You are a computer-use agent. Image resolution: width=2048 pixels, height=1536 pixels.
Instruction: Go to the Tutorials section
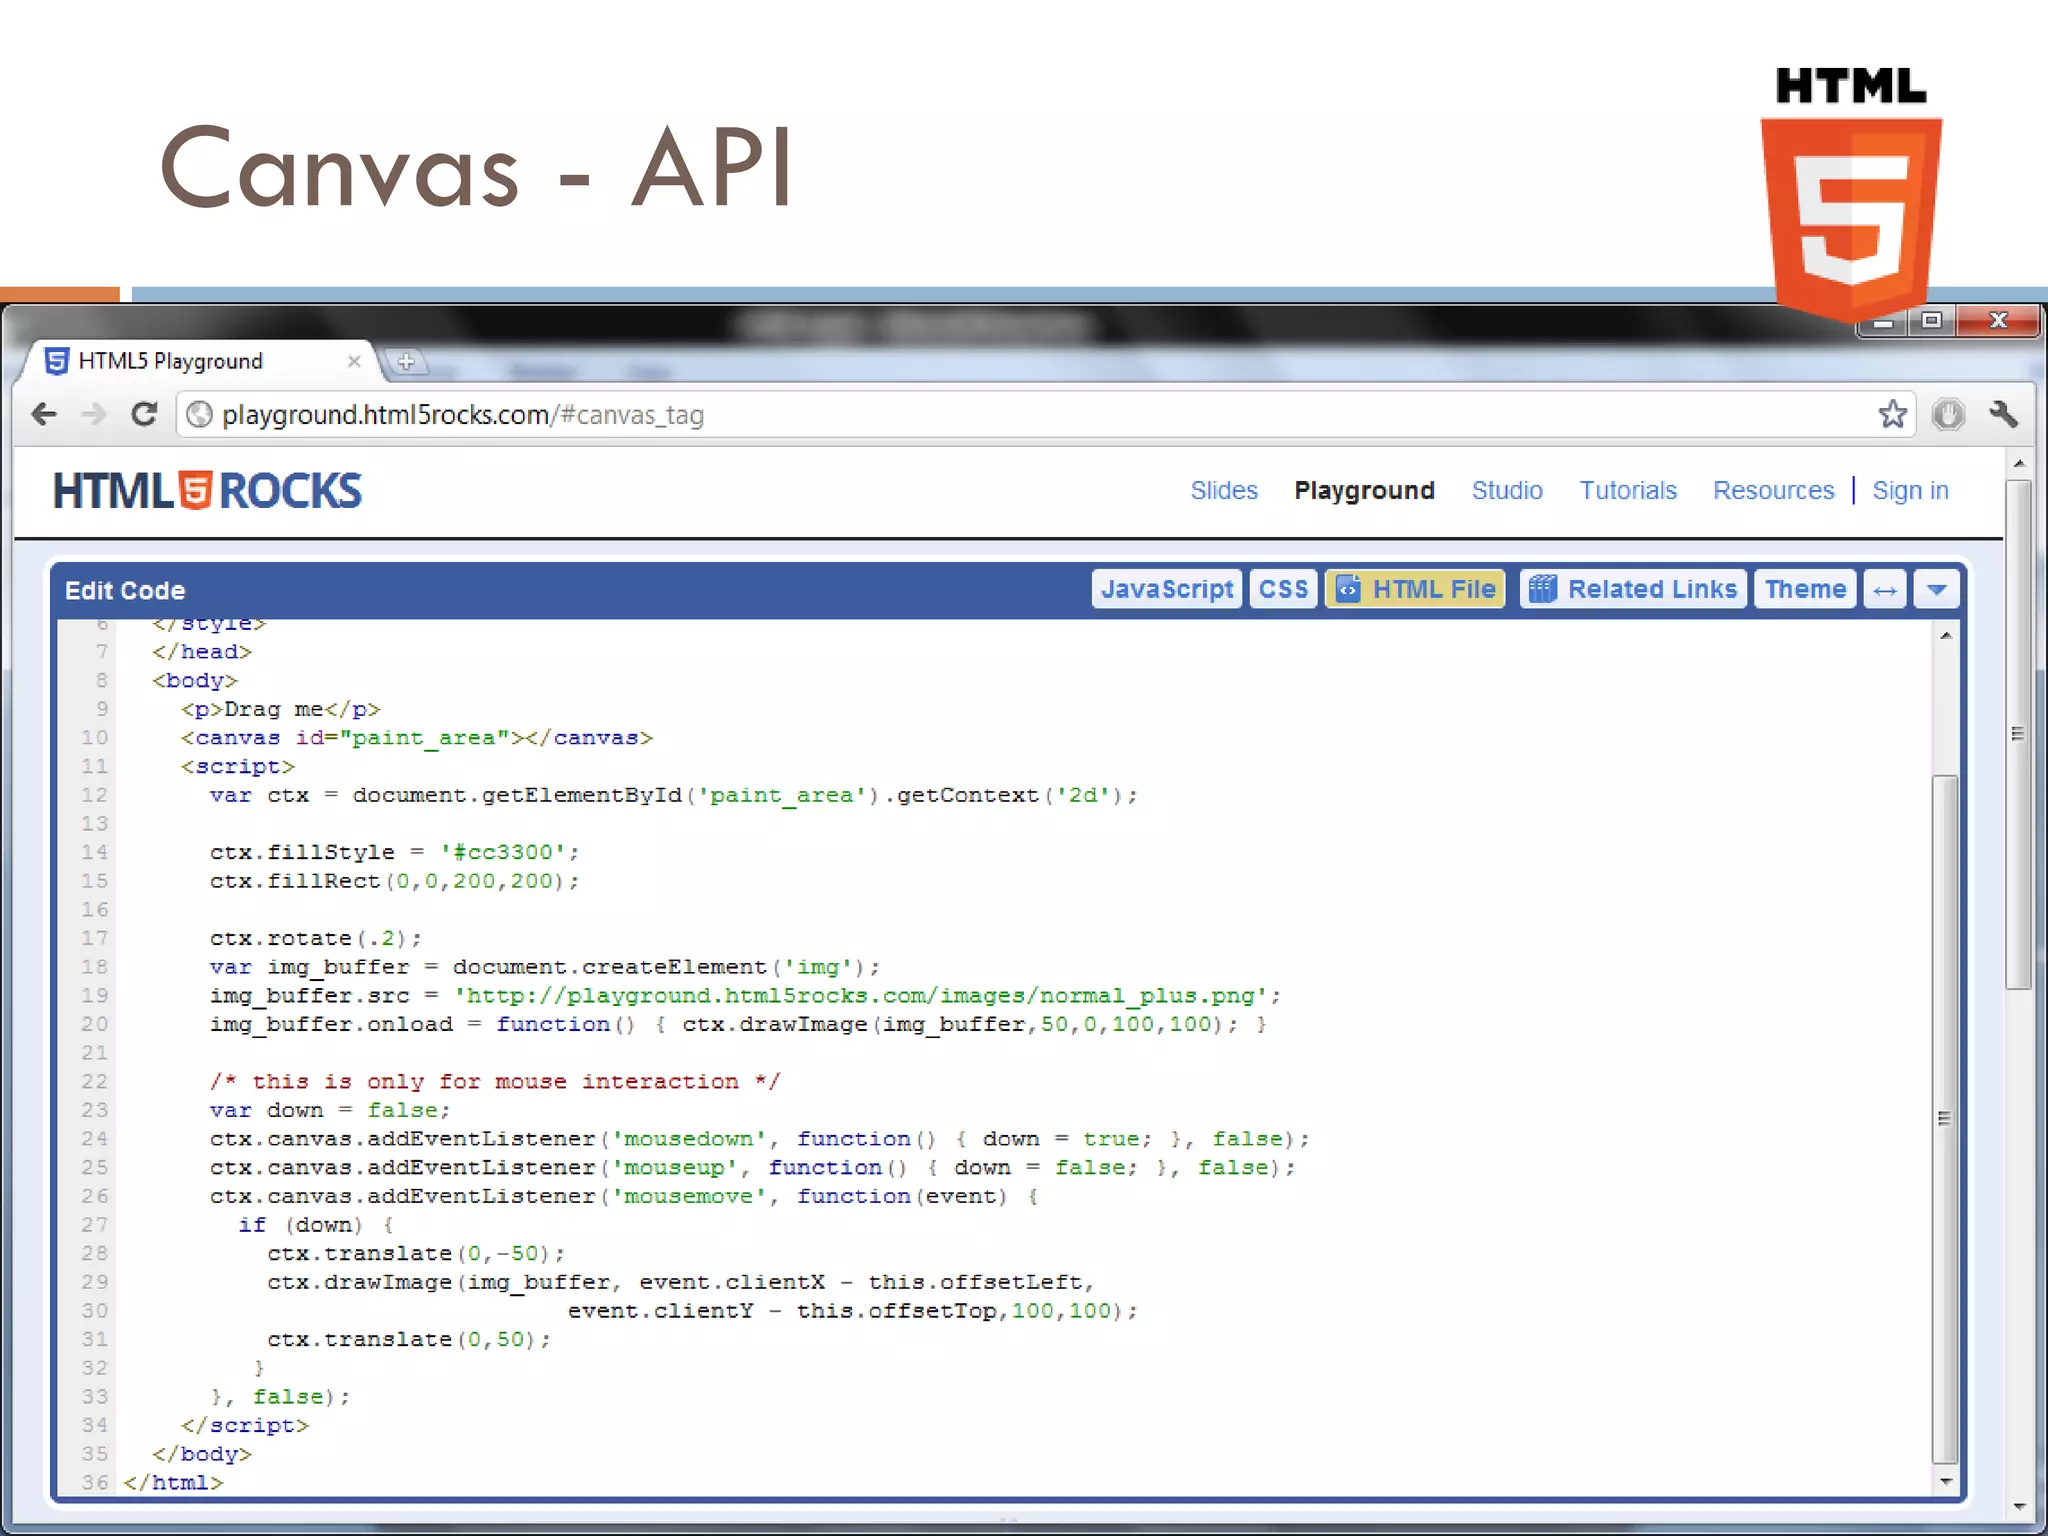pyautogui.click(x=1627, y=491)
